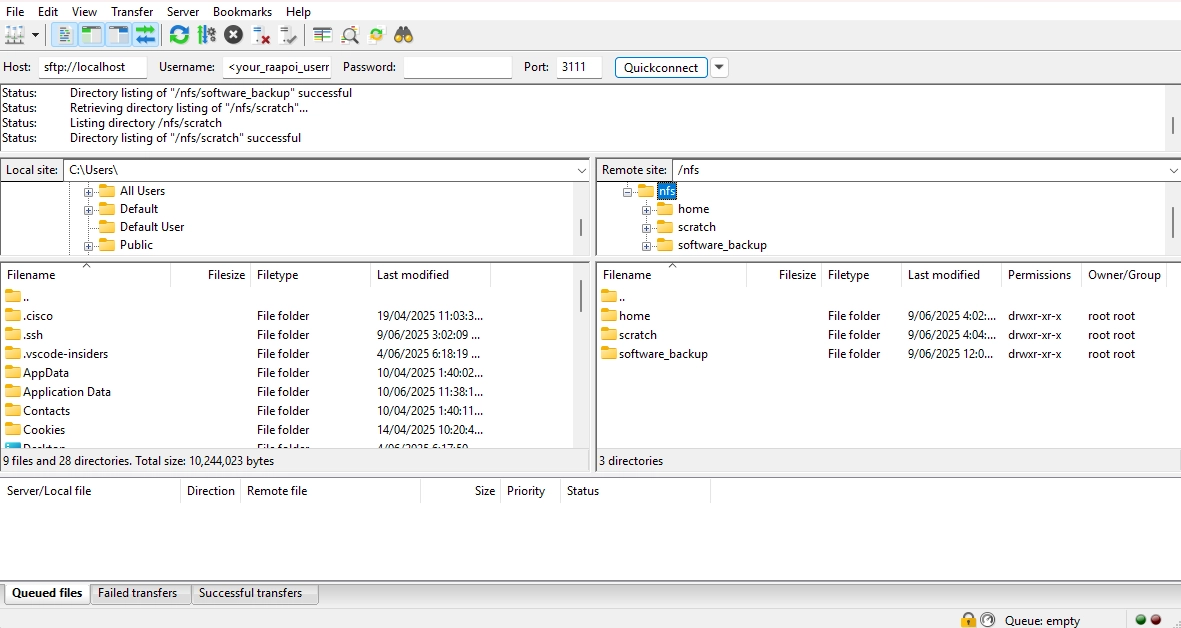Cancel the current operation
1181x628 pixels.
[x=233, y=35]
